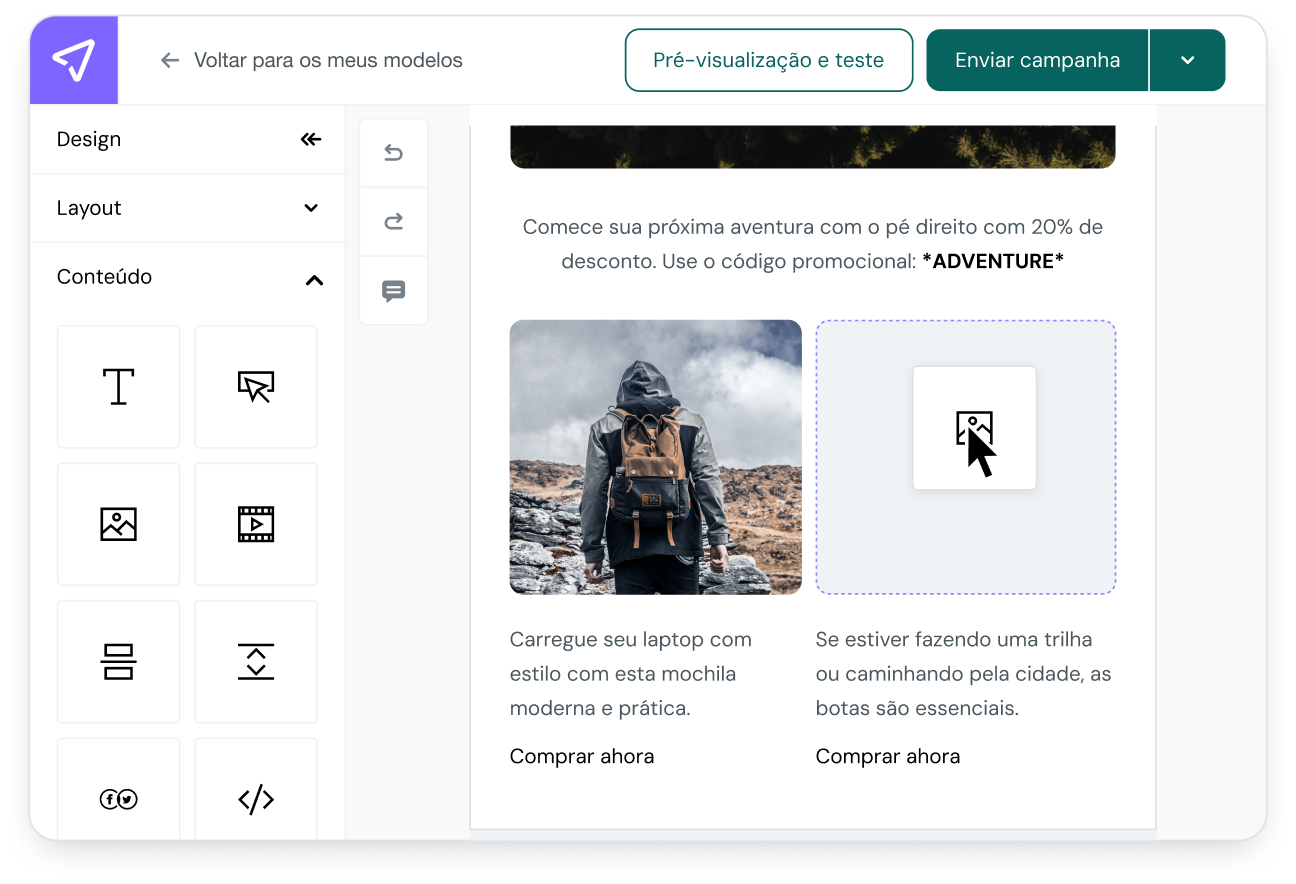1296x884 pixels.
Task: Add an HTML code block
Action: [255, 798]
